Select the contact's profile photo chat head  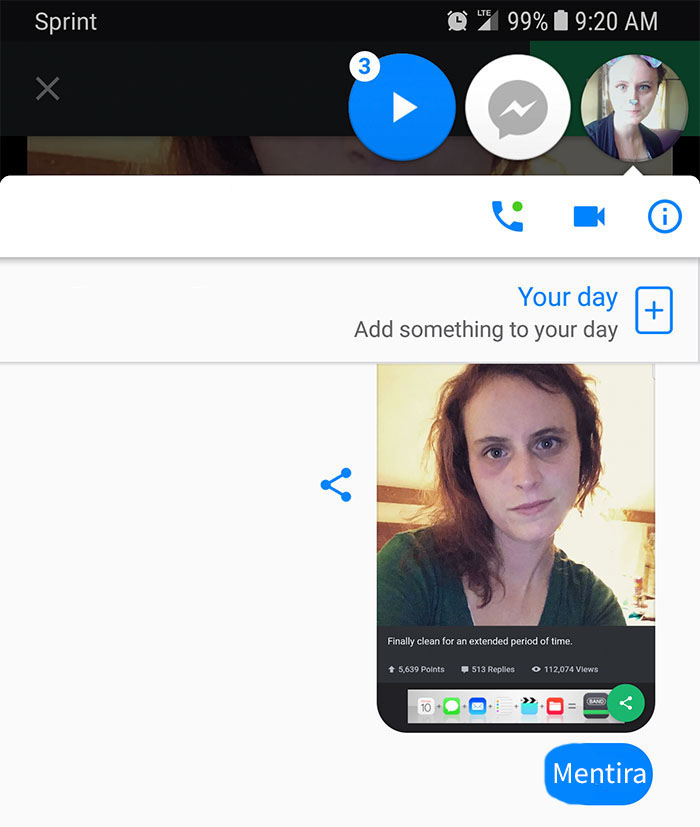pyautogui.click(x=634, y=107)
